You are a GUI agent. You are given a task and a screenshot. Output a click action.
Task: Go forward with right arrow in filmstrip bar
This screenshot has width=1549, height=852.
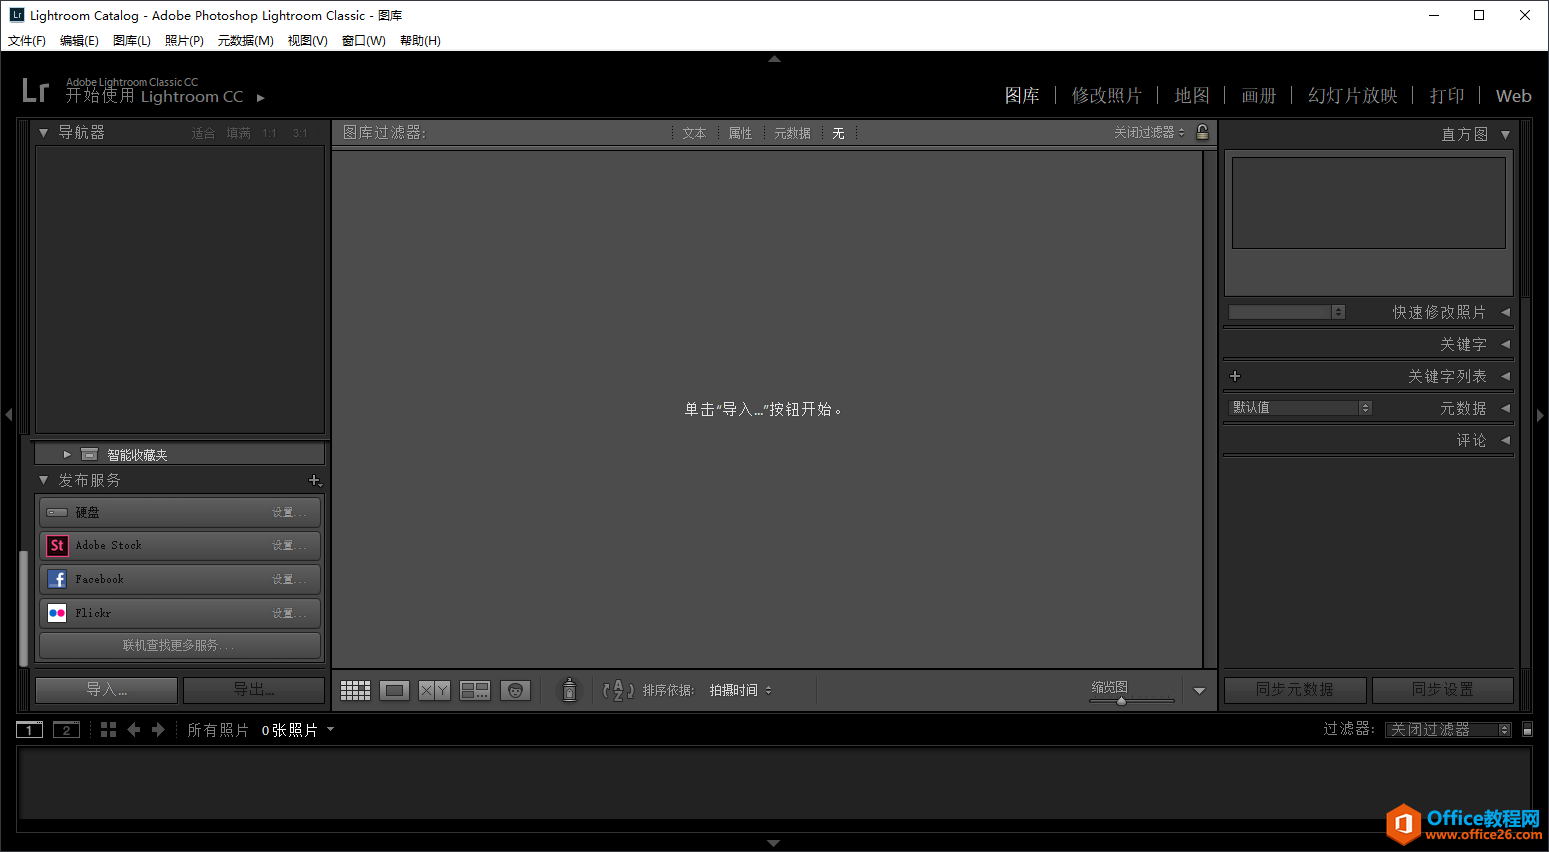158,730
